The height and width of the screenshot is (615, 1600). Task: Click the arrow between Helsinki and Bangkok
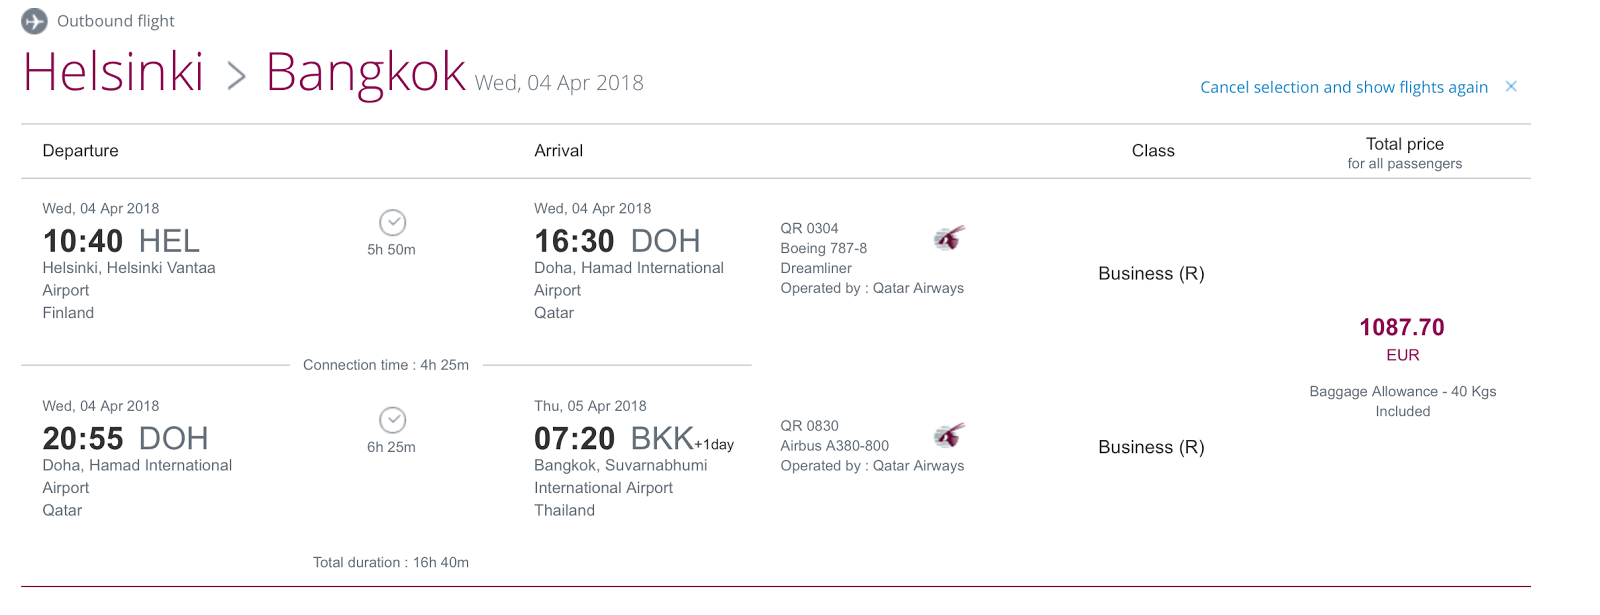236,76
